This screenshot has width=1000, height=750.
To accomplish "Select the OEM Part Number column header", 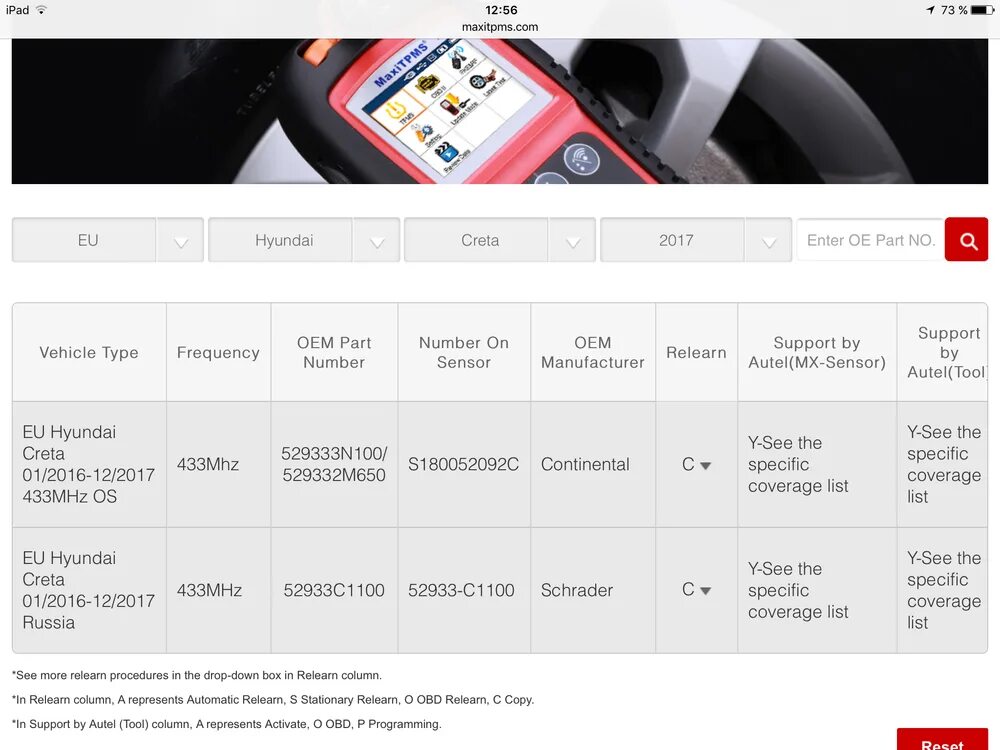I will (x=334, y=353).
